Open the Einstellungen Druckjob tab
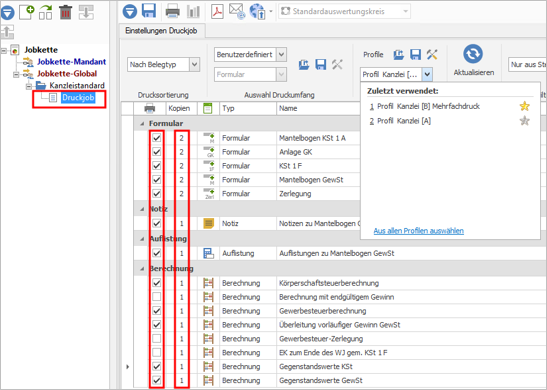Image resolution: width=547 pixels, height=390 pixels. click(x=162, y=31)
